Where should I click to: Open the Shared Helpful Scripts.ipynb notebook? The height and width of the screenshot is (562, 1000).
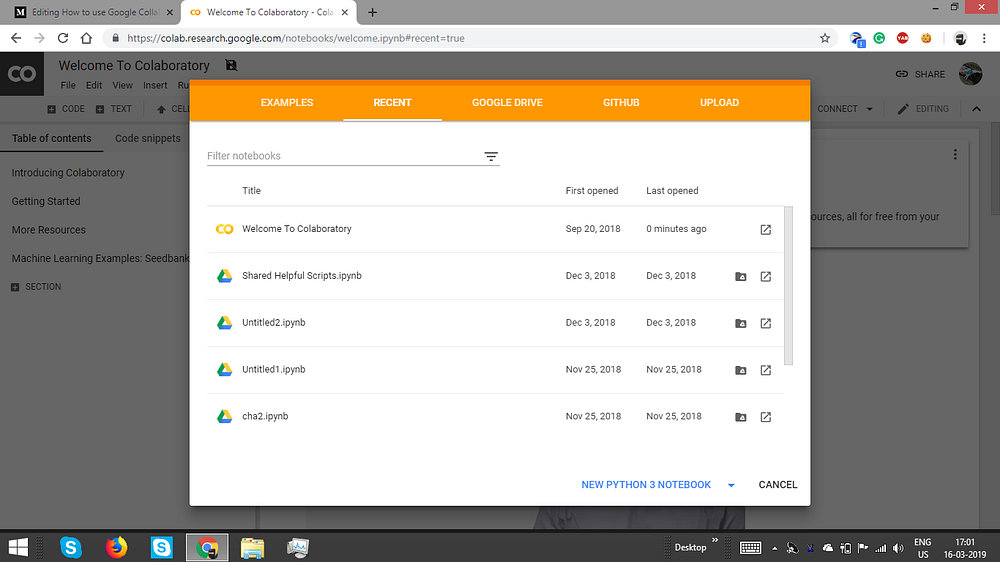click(x=302, y=276)
